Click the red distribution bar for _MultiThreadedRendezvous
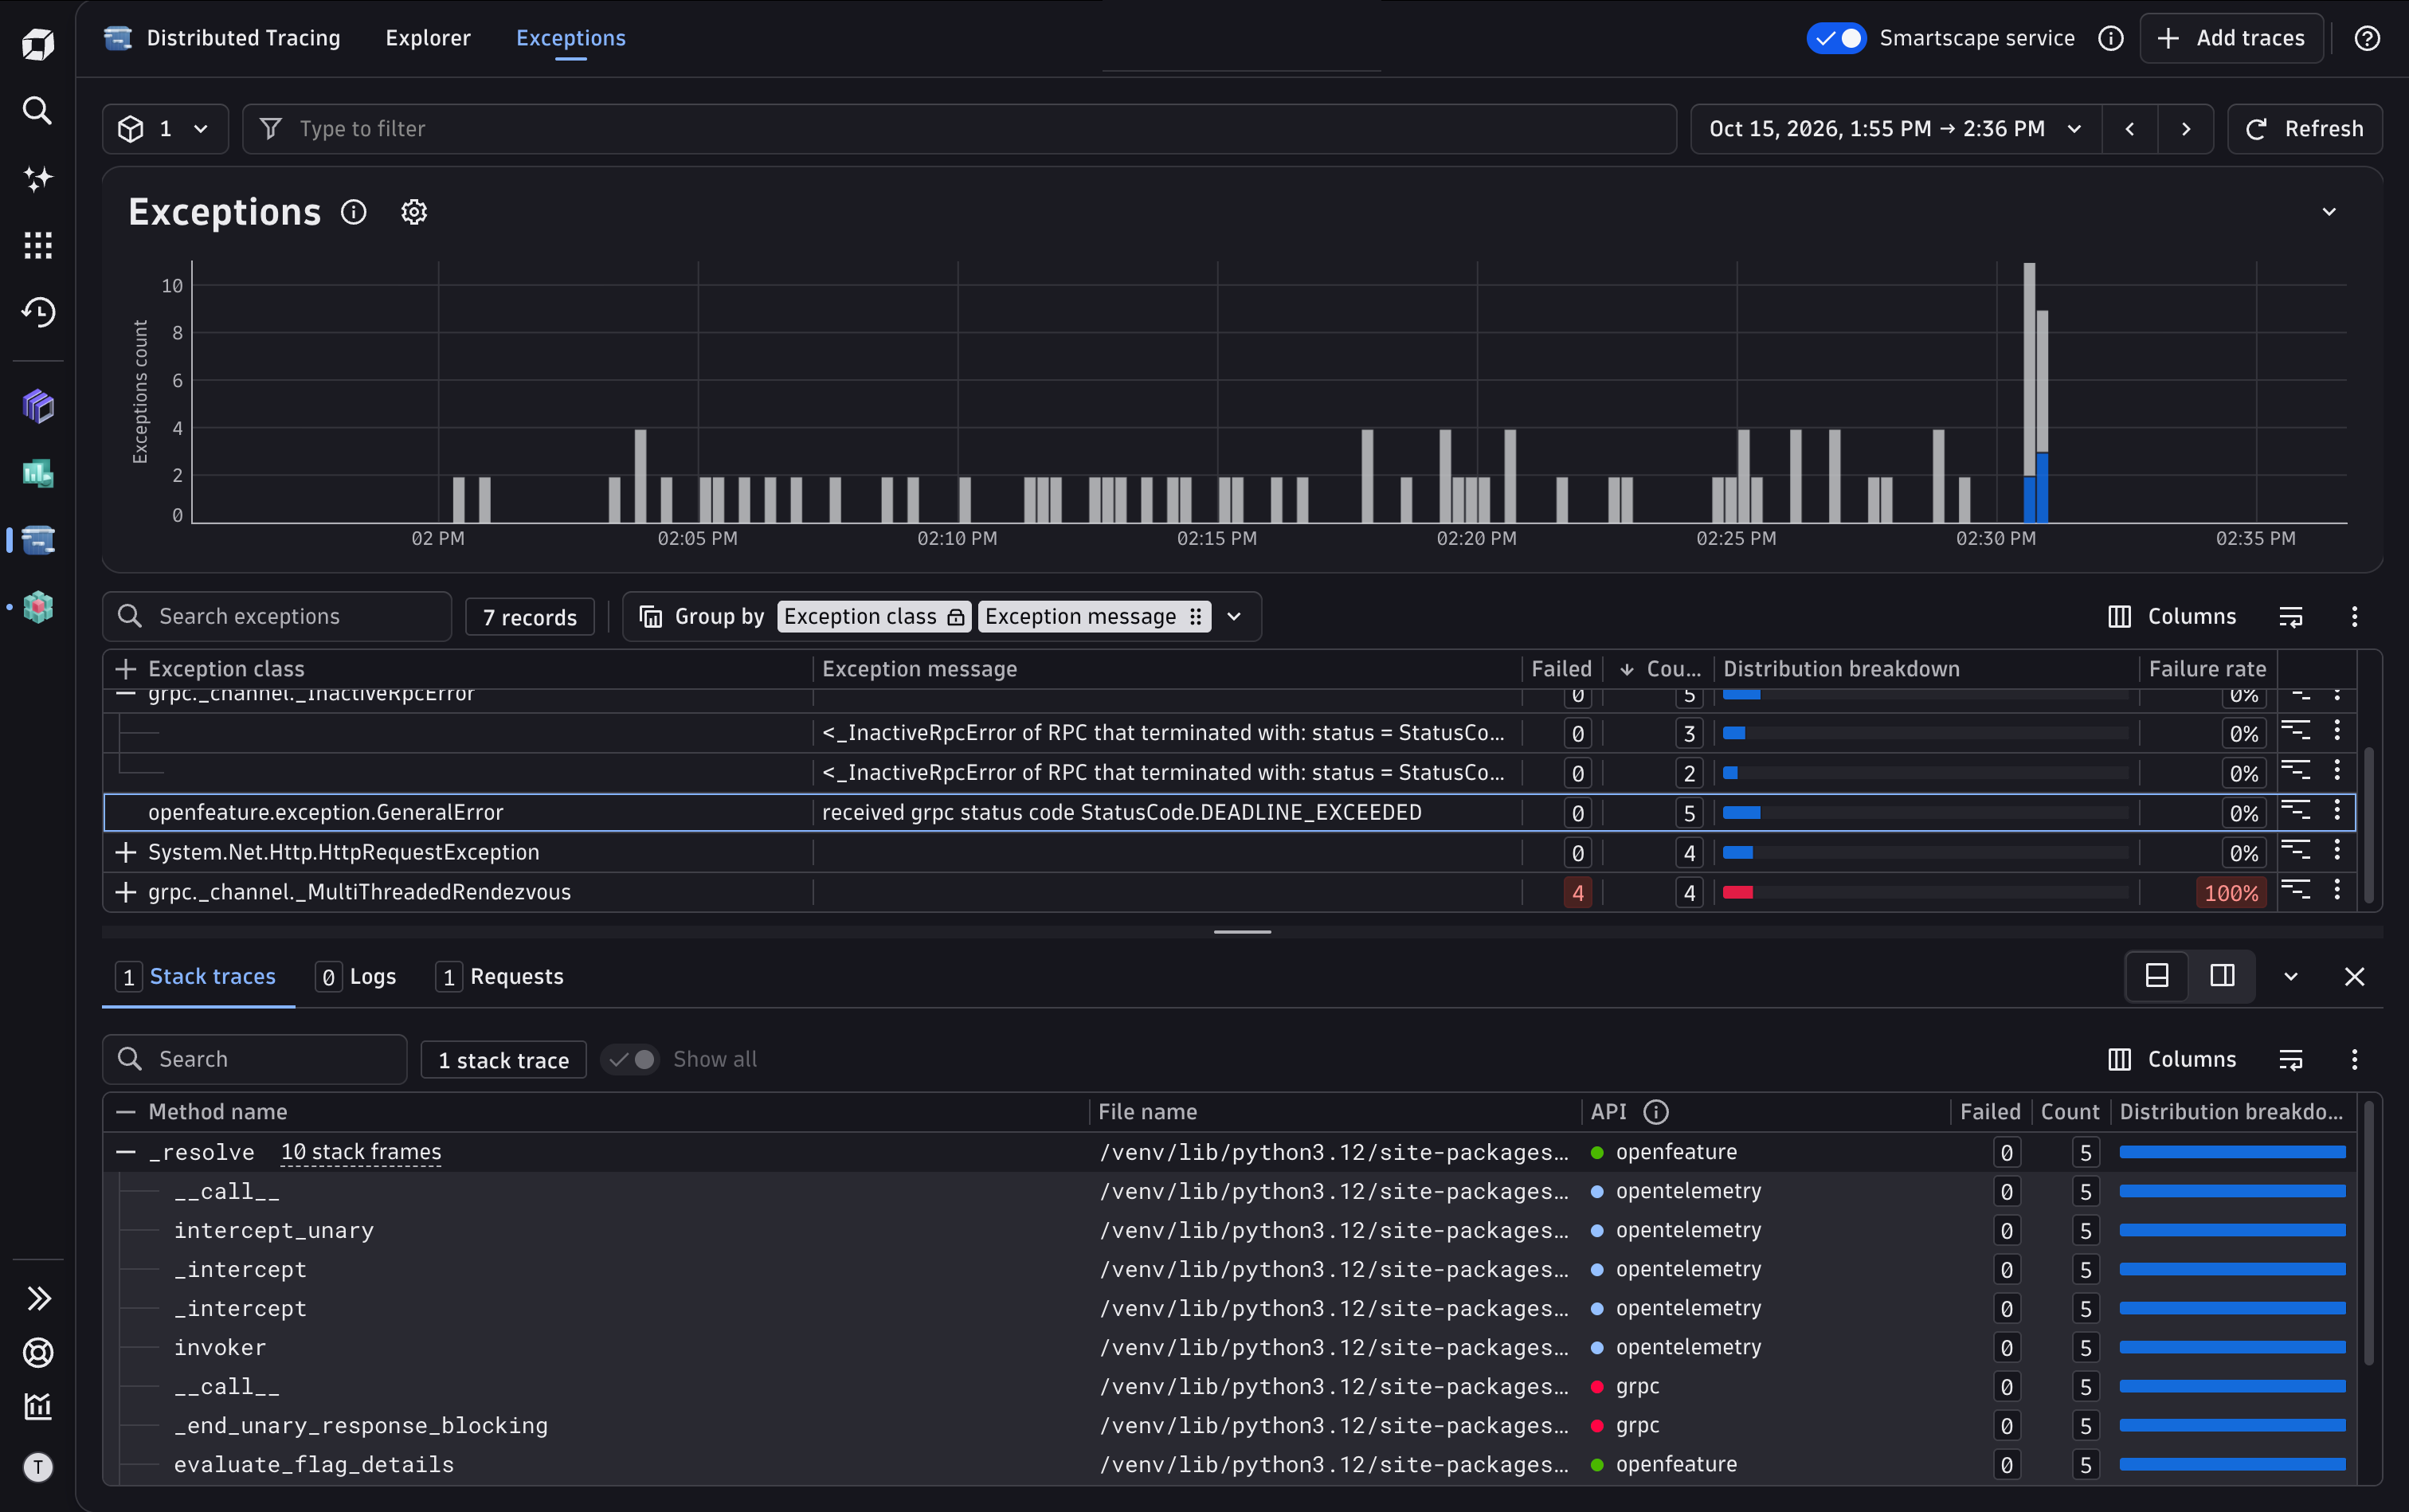The height and width of the screenshot is (1512, 2409). click(1738, 892)
